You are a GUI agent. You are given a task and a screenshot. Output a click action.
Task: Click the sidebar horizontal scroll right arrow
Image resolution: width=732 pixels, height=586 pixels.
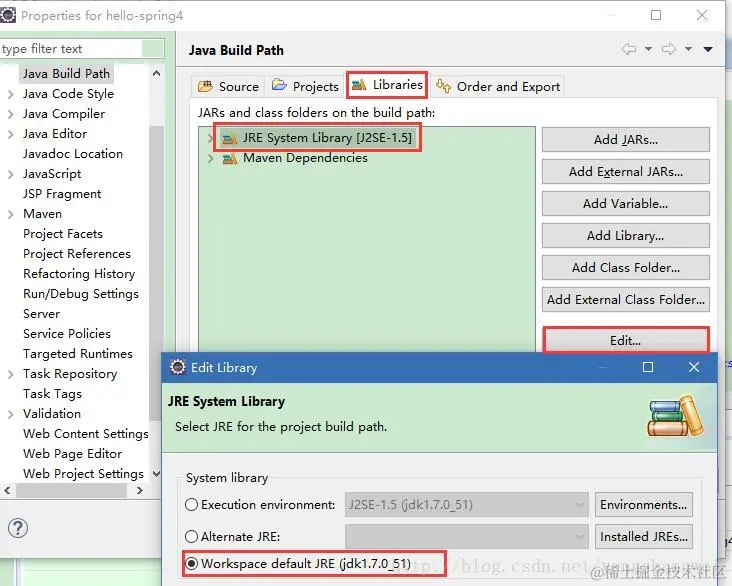pos(140,490)
